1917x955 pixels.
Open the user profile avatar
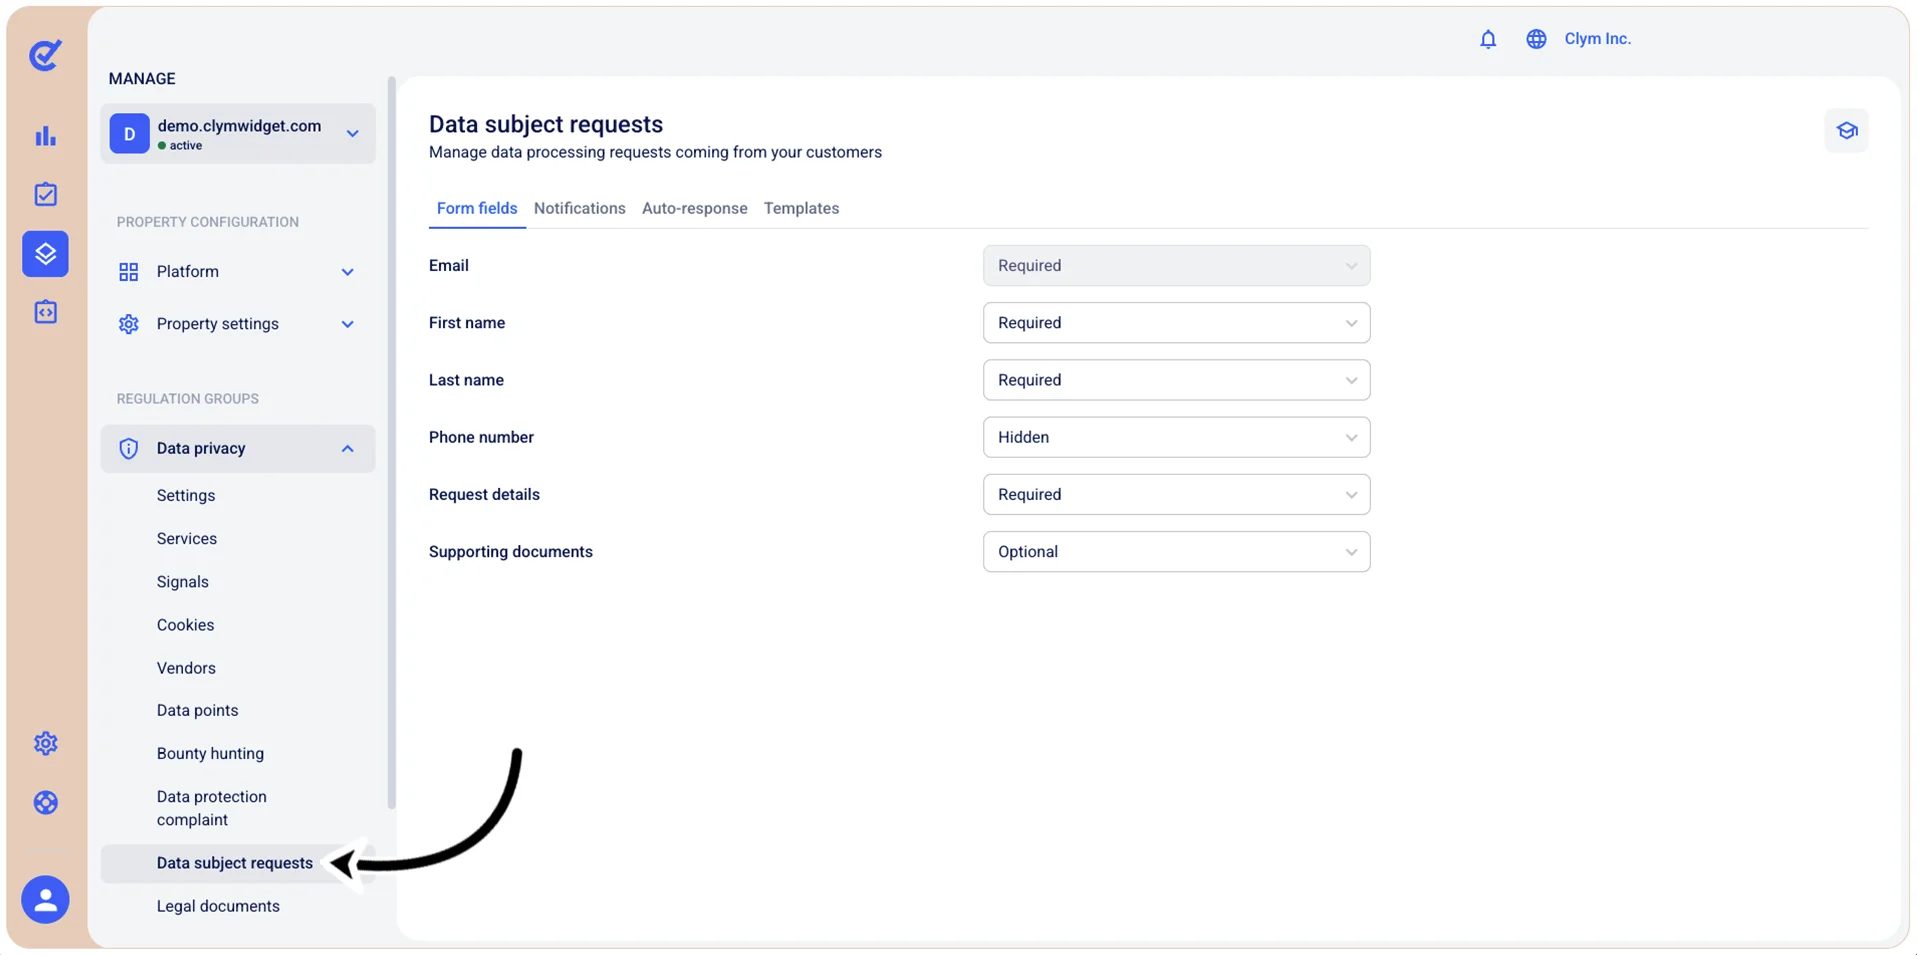pyautogui.click(x=46, y=900)
